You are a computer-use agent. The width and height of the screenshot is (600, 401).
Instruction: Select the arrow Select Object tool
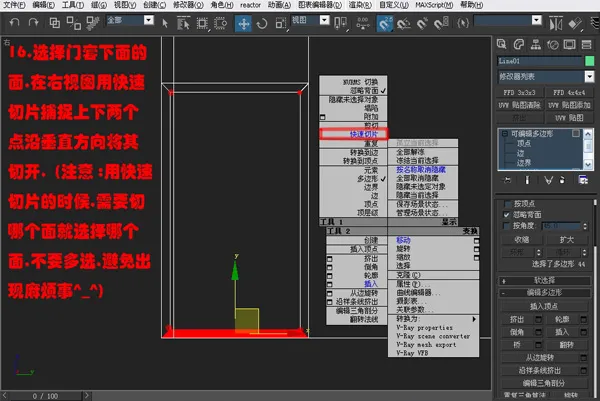click(165, 23)
